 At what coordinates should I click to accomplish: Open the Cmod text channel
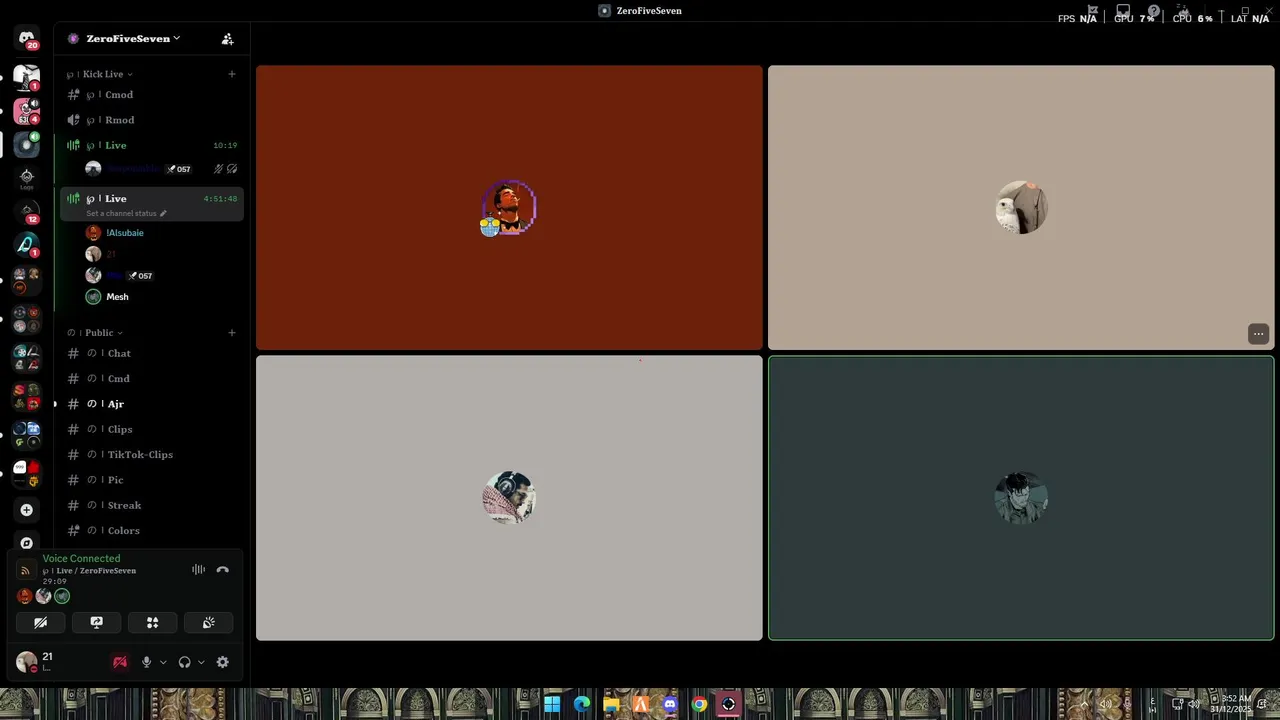point(150,95)
